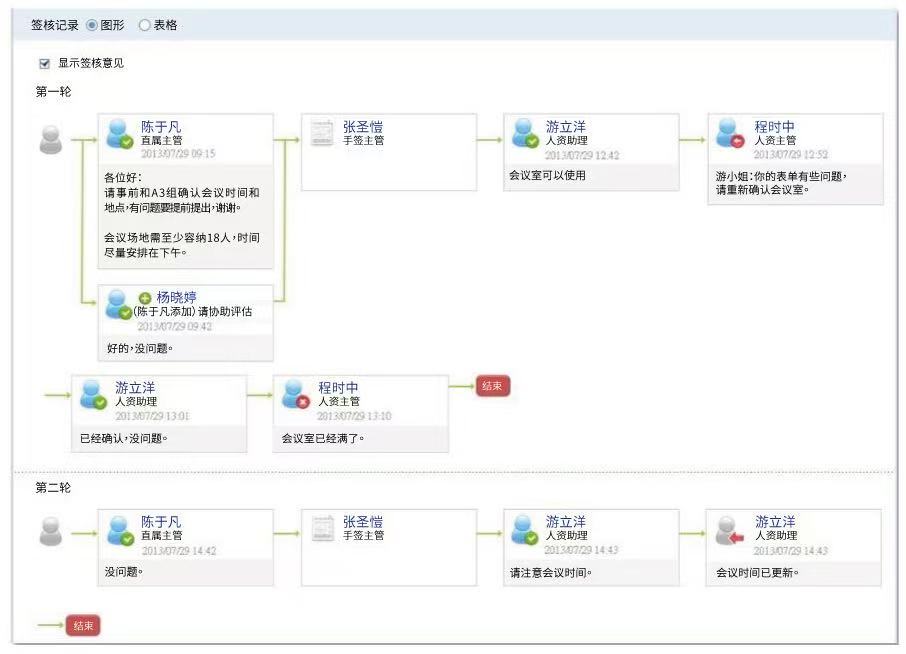Select the 表格 view radio button
This screenshot has width=906, height=654.
145,25
